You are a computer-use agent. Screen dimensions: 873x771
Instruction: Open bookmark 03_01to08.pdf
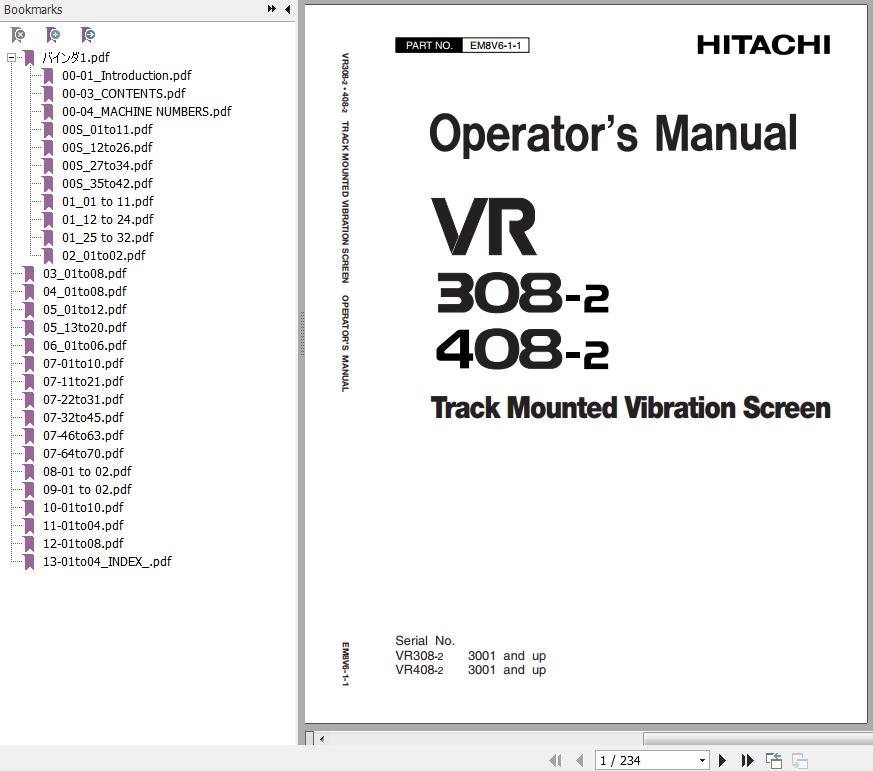[85, 273]
